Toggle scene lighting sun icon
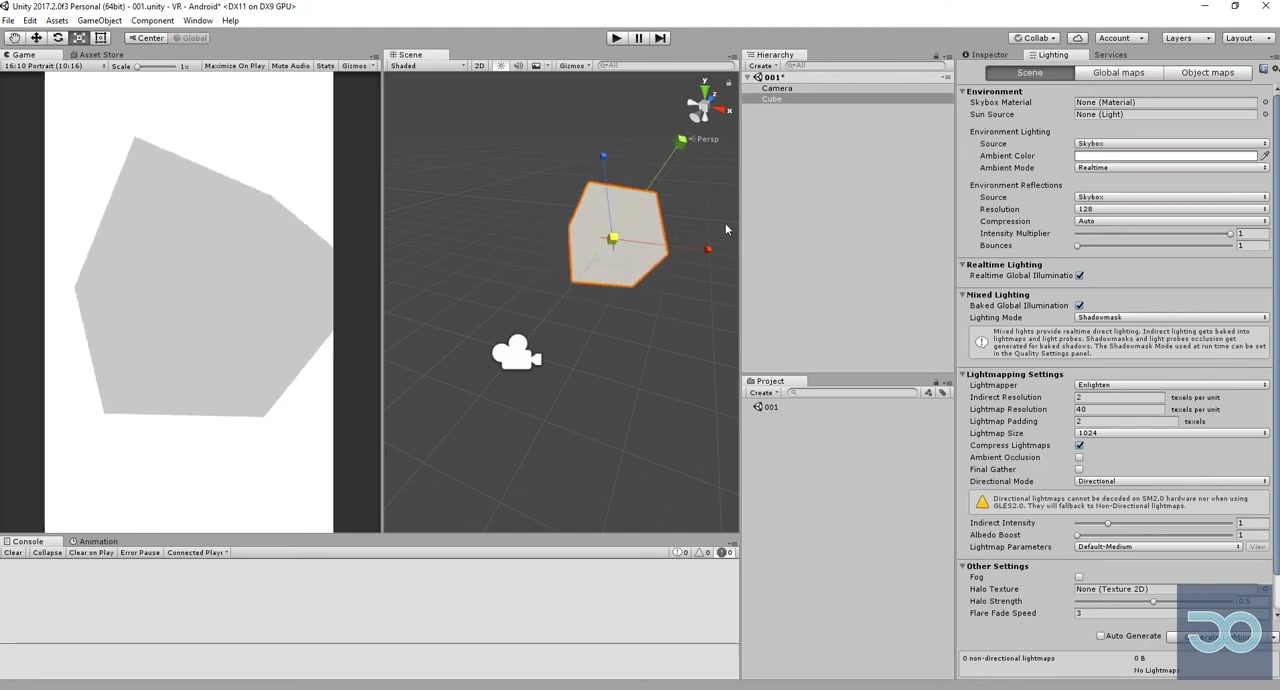Viewport: 1280px width, 690px height. pos(501,66)
